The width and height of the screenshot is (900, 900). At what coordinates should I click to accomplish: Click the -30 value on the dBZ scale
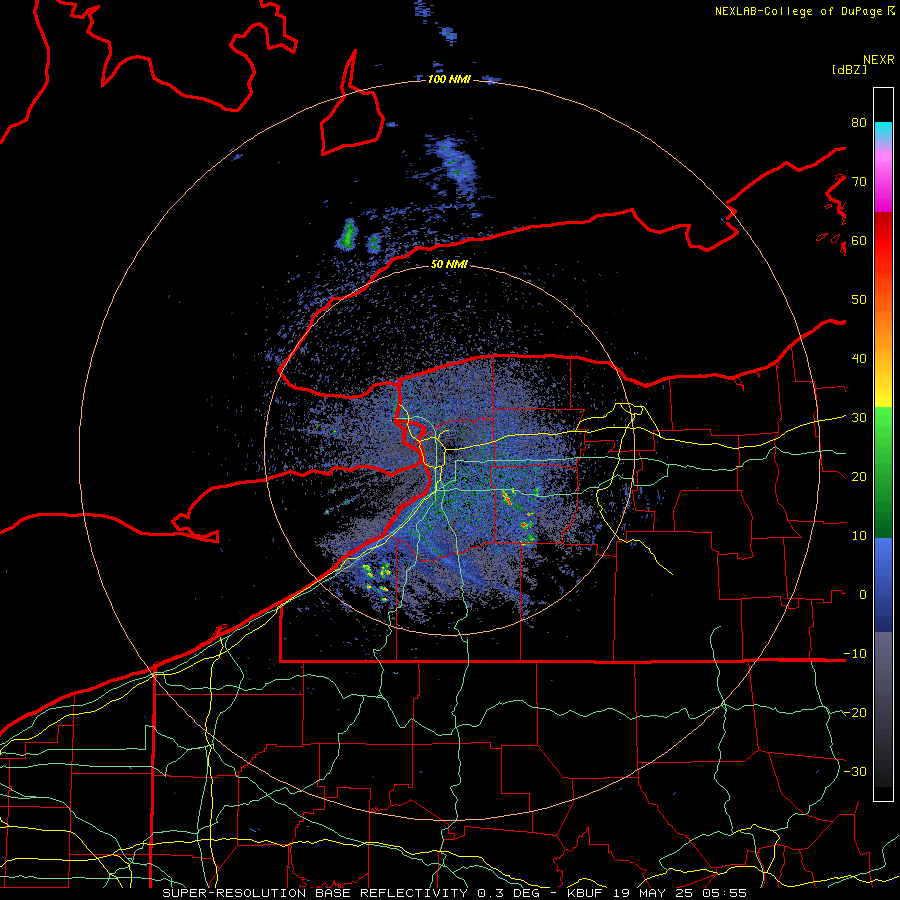click(855, 771)
